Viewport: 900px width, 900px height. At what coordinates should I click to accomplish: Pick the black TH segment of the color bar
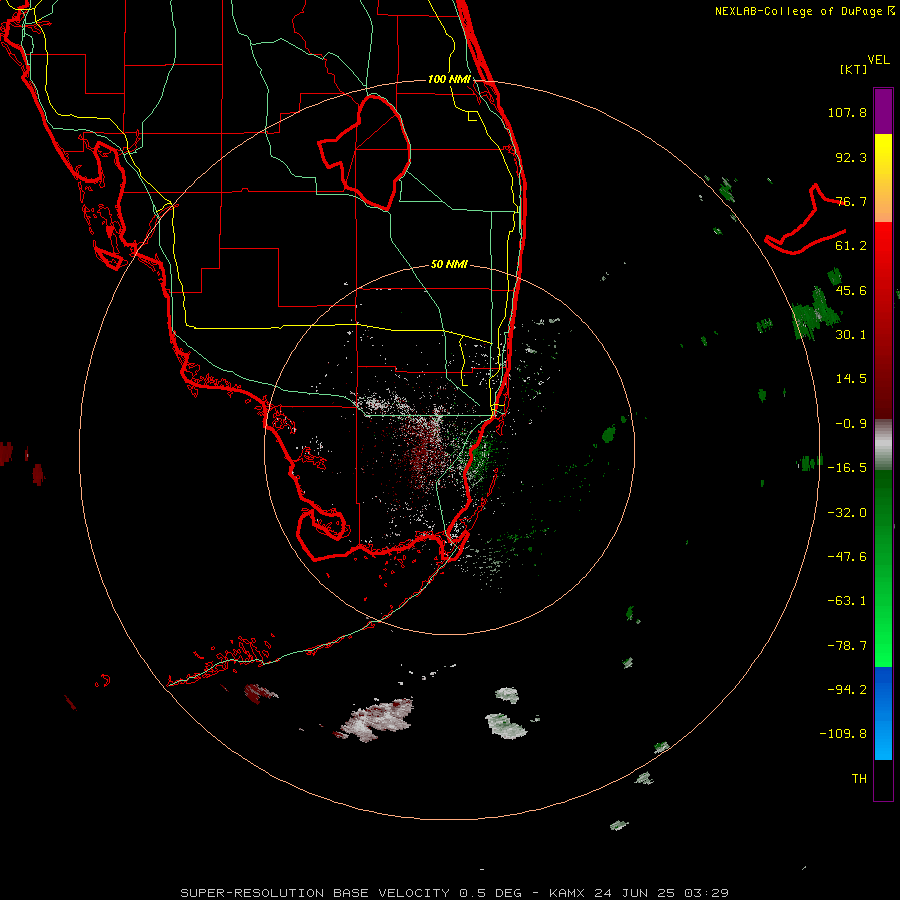click(x=883, y=779)
